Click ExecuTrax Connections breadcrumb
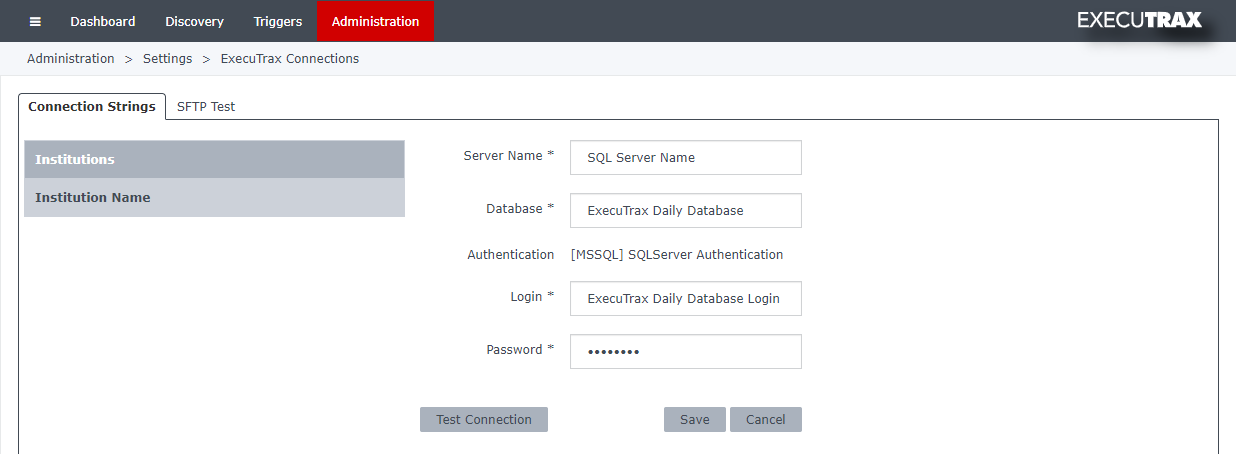This screenshot has height=454, width=1236. [x=290, y=59]
